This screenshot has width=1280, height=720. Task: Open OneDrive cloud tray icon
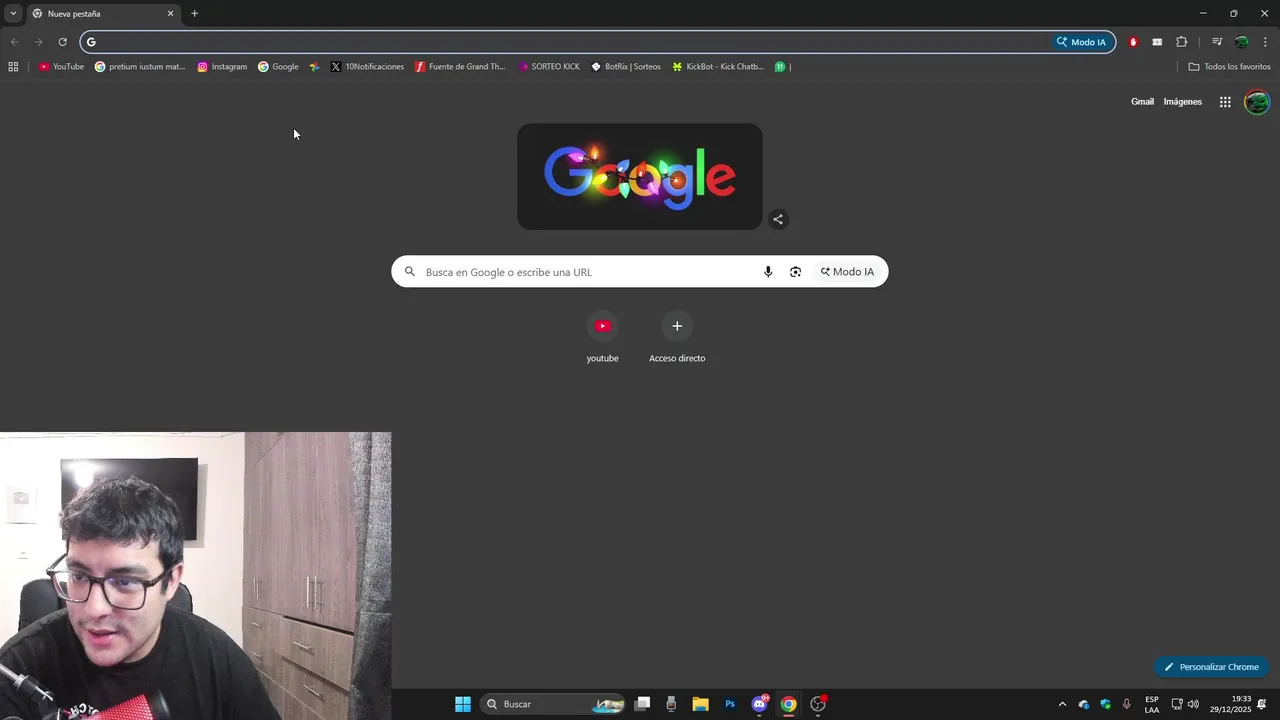point(1084,705)
